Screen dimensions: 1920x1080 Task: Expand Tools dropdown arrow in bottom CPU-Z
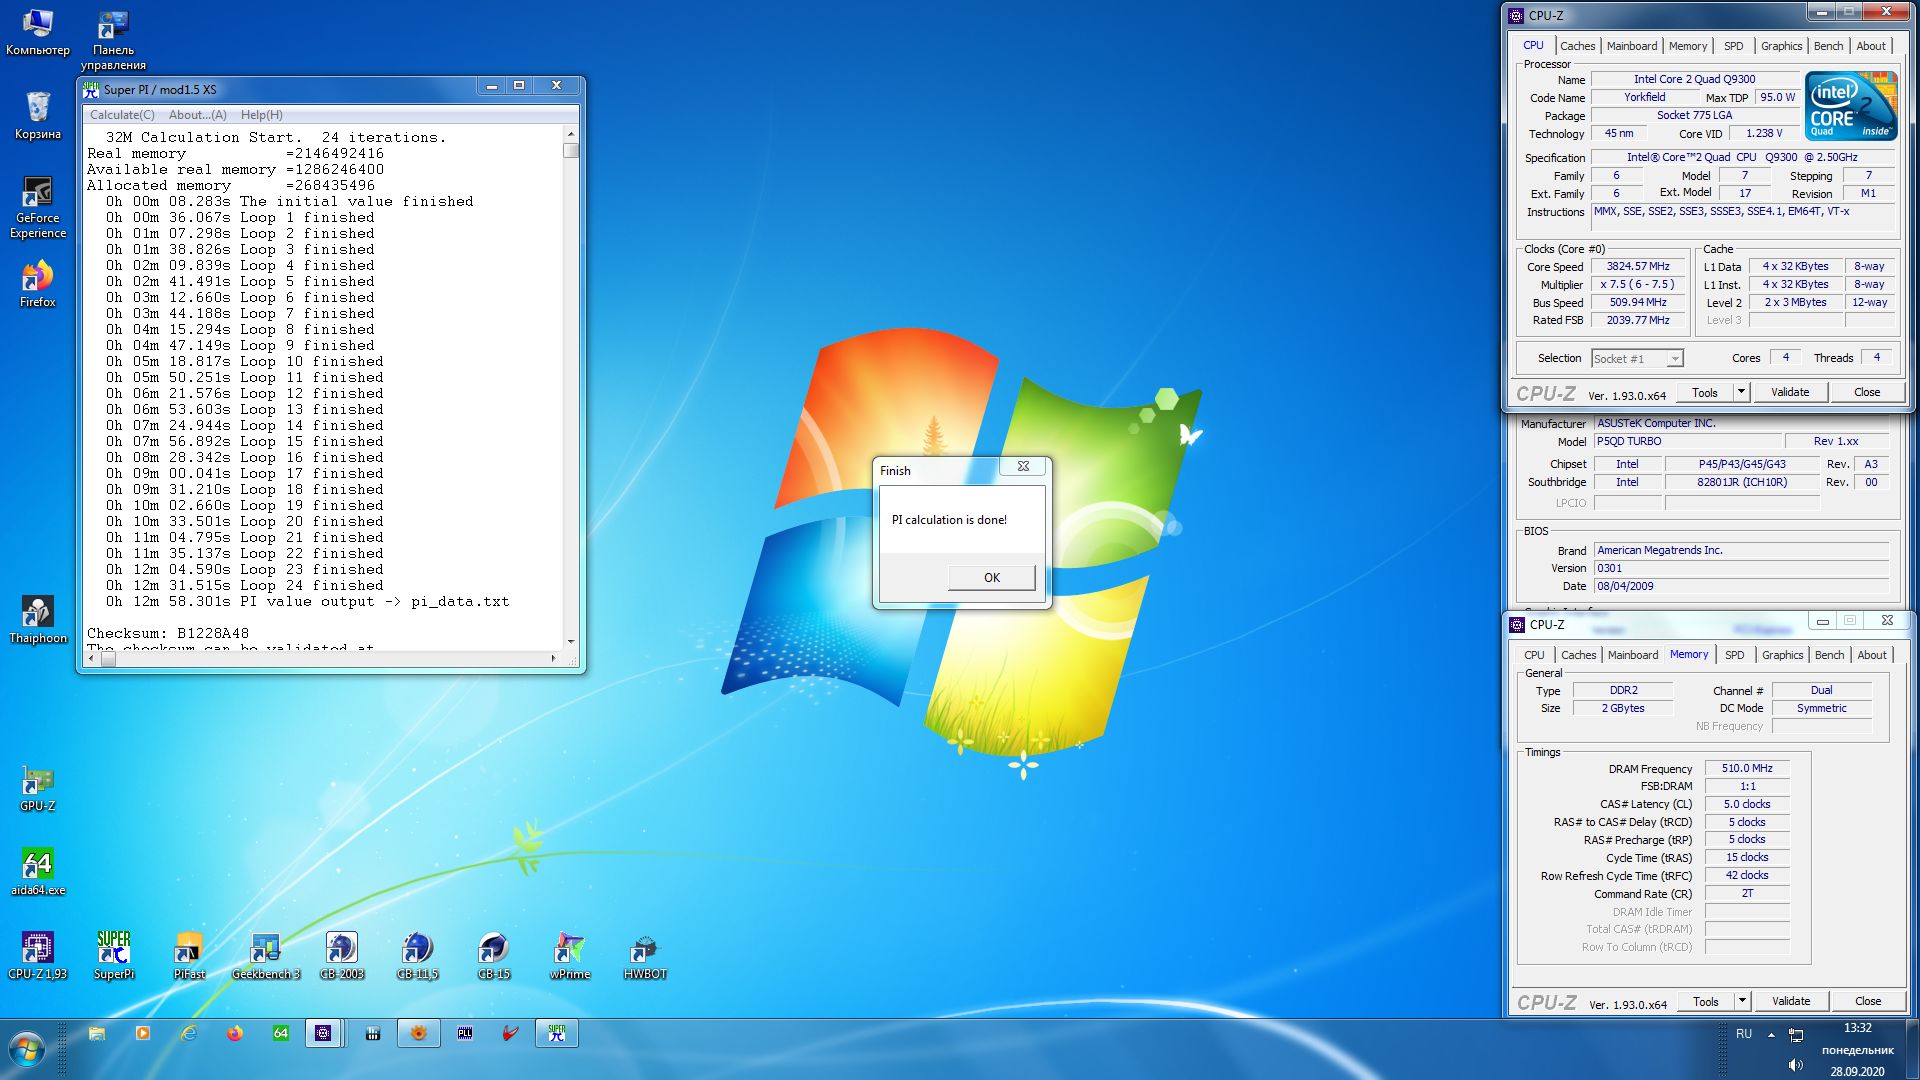coord(1742,1001)
